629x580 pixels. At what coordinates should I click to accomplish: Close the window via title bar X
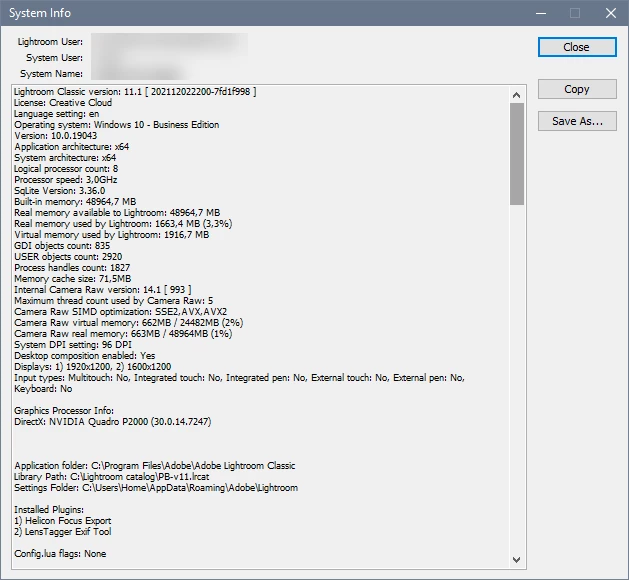[x=611, y=13]
